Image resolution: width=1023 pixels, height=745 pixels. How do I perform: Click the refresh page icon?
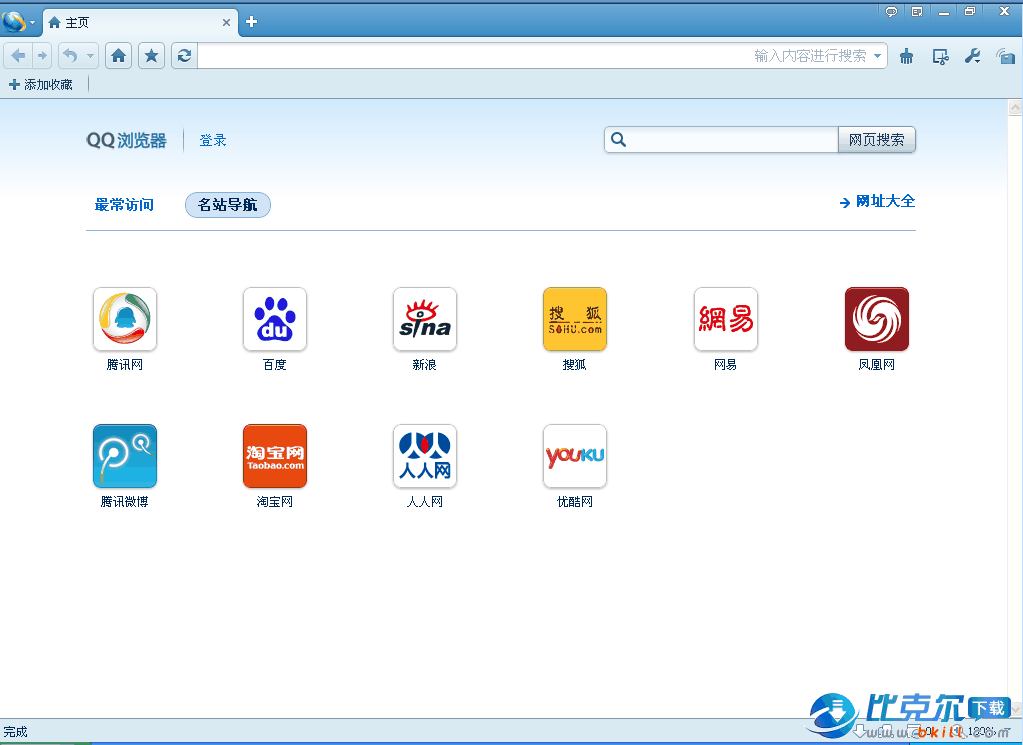tap(185, 56)
